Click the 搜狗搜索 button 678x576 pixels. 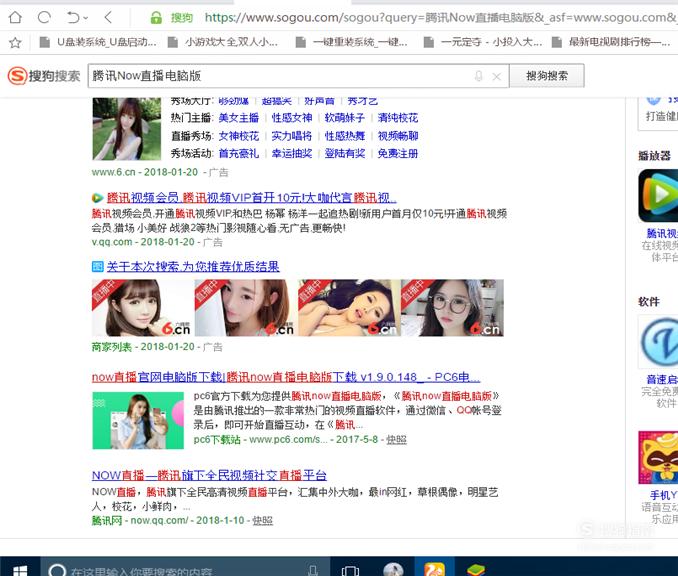tap(547, 76)
